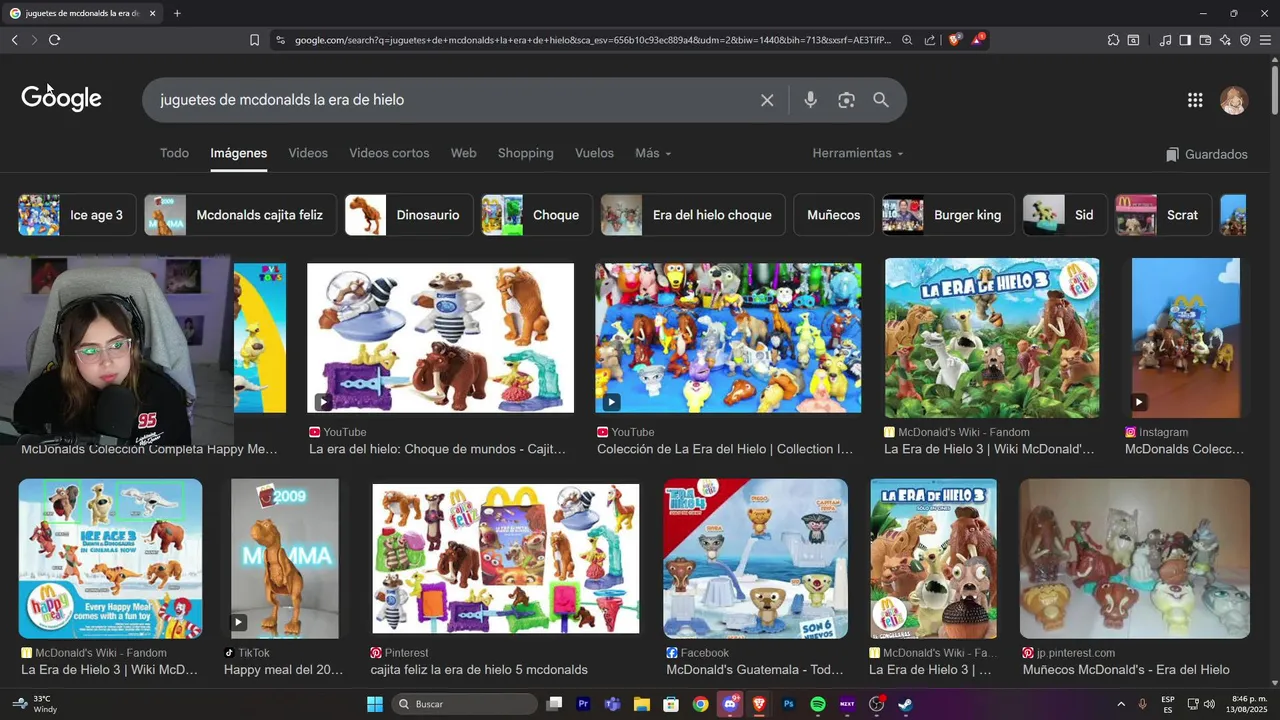Screen dimensions: 1280x720
Task: Open the TikTok 2009 Momma dinosaur thumbnail
Action: [285, 558]
